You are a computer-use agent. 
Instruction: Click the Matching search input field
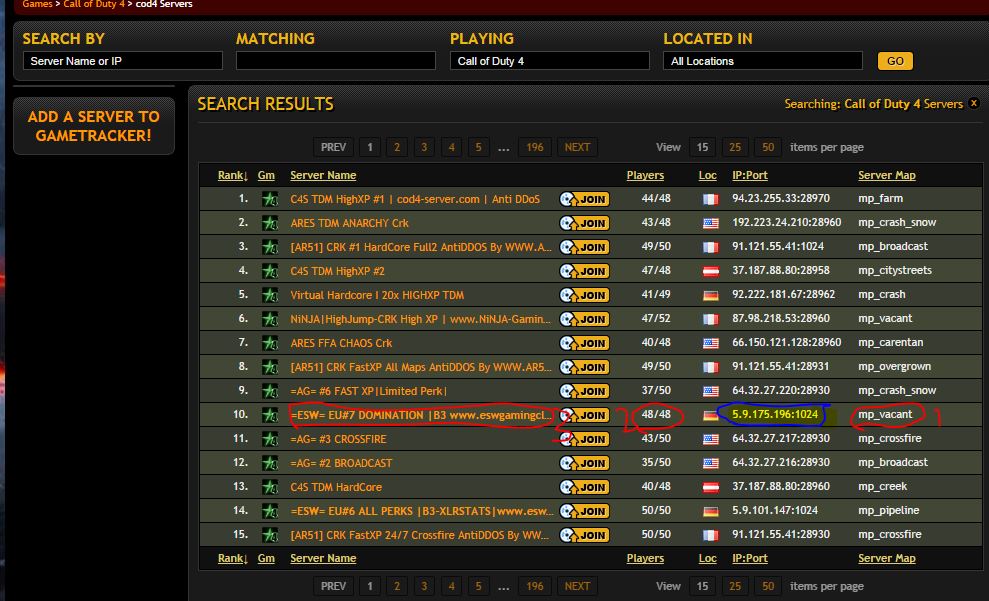pyautogui.click(x=336, y=61)
